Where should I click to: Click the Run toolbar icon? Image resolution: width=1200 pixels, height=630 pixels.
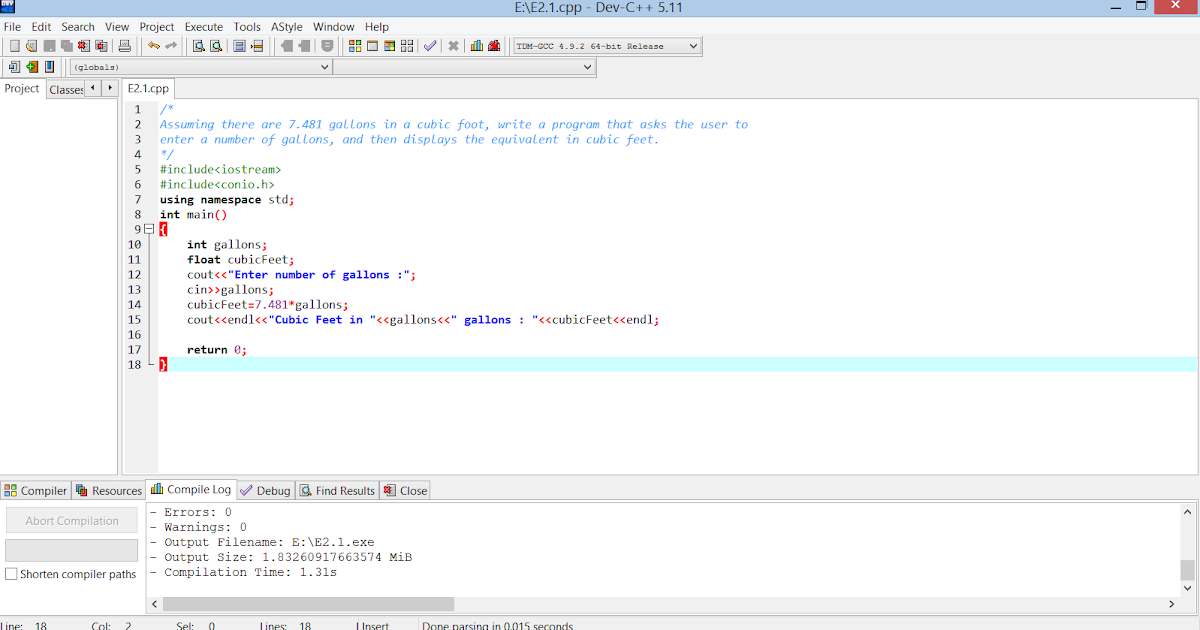click(372, 46)
